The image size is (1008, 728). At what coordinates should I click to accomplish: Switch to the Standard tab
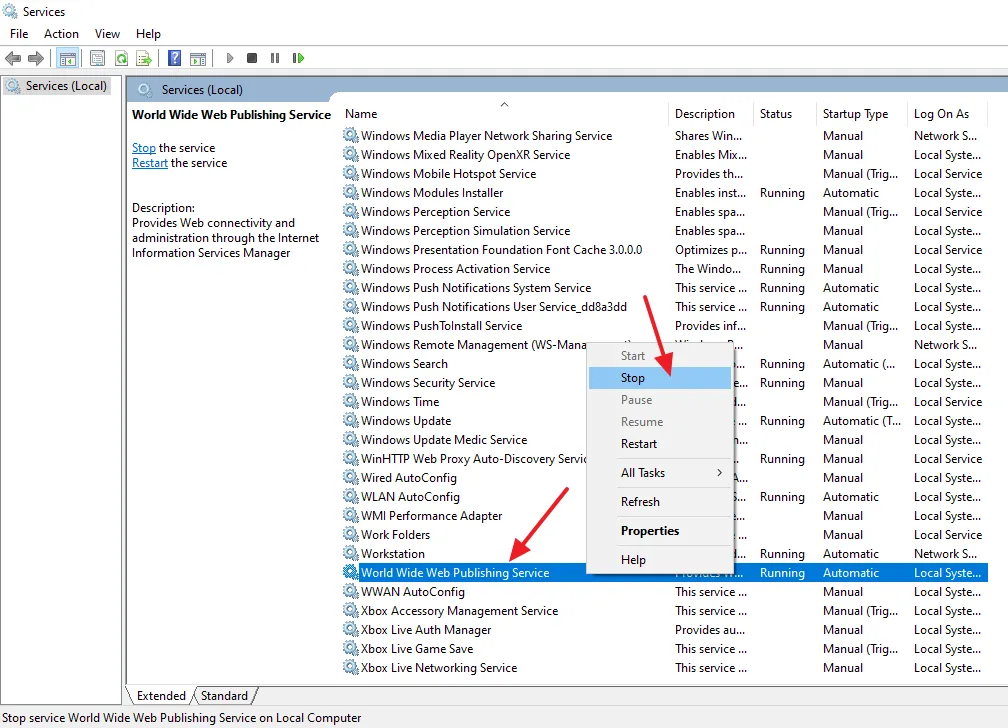click(224, 696)
